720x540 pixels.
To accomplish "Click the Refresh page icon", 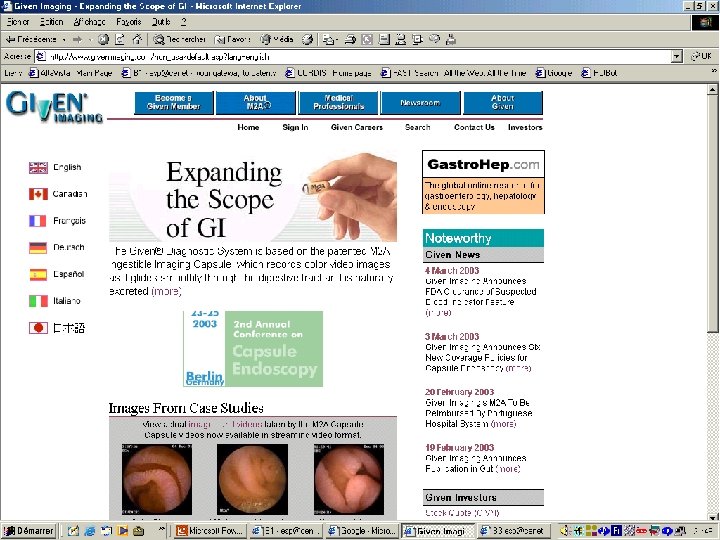I will 120,39.
